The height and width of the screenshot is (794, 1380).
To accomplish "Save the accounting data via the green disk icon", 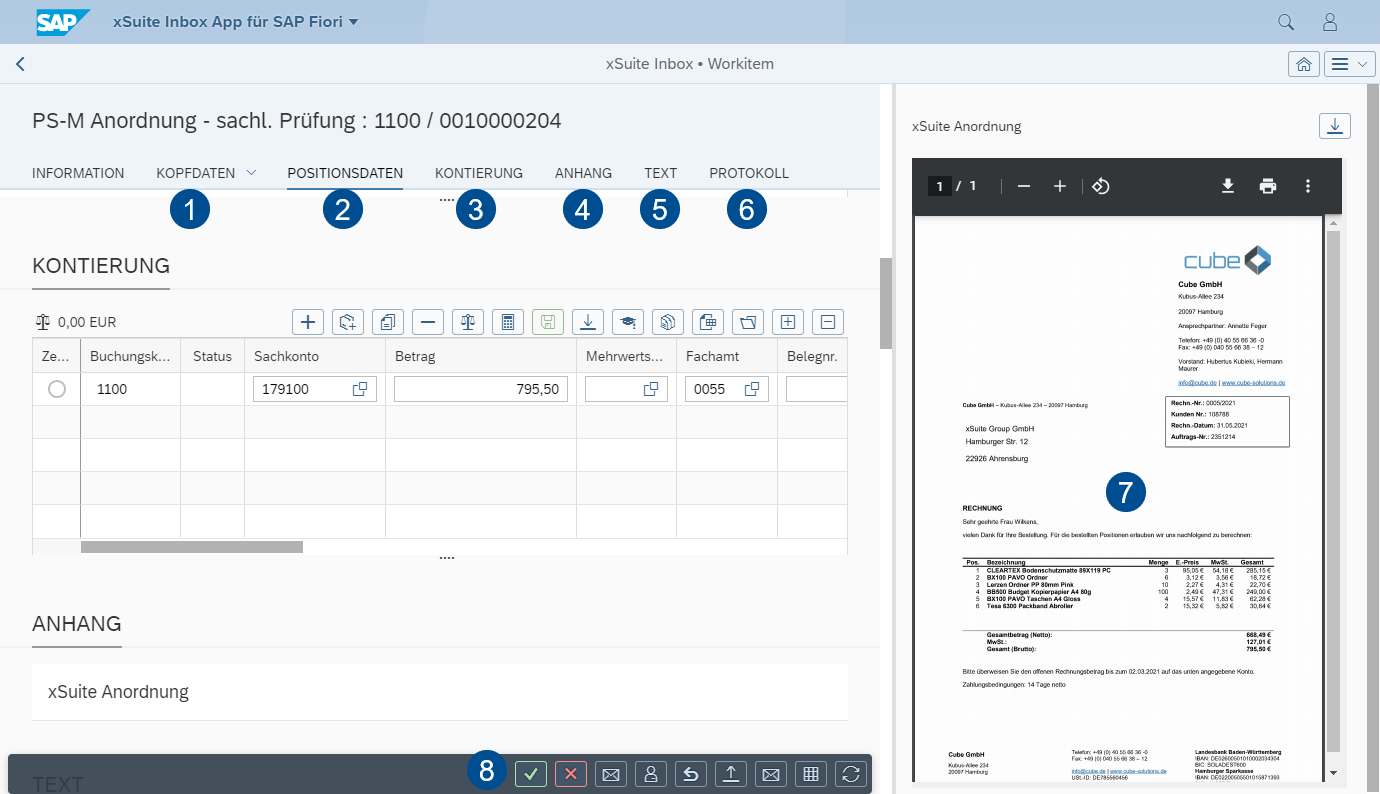I will point(547,322).
